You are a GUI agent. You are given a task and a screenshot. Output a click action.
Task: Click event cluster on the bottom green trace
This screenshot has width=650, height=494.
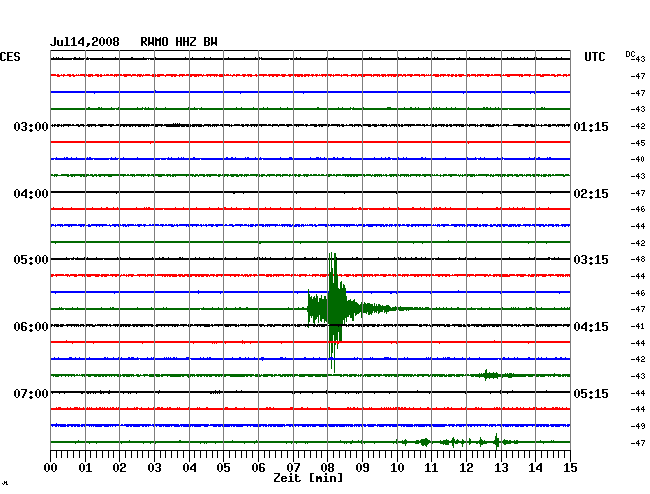(458, 442)
